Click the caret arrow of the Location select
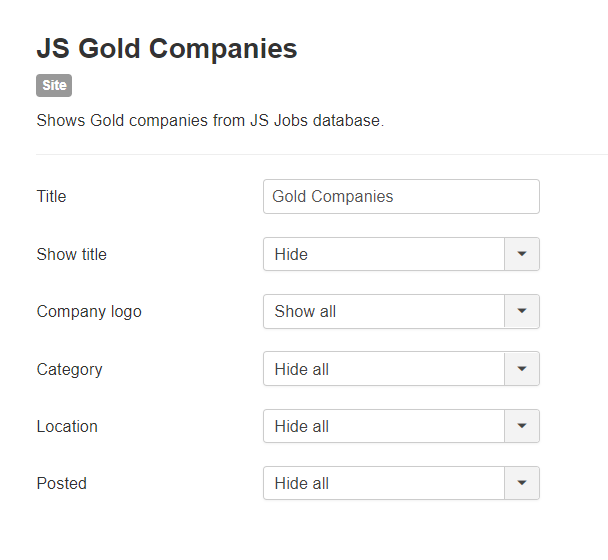This screenshot has height=560, width=608. pos(522,426)
